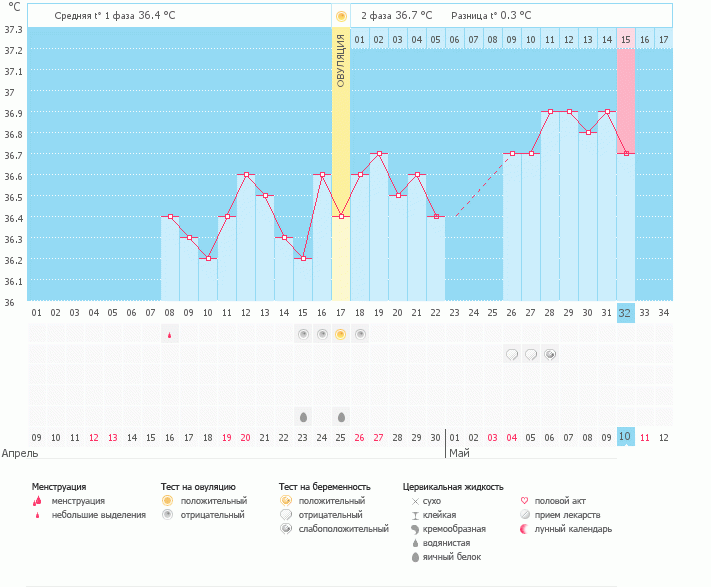Click the egg-white cervical fluid icon on day 17
The width and height of the screenshot is (711, 587).
pos(341,417)
